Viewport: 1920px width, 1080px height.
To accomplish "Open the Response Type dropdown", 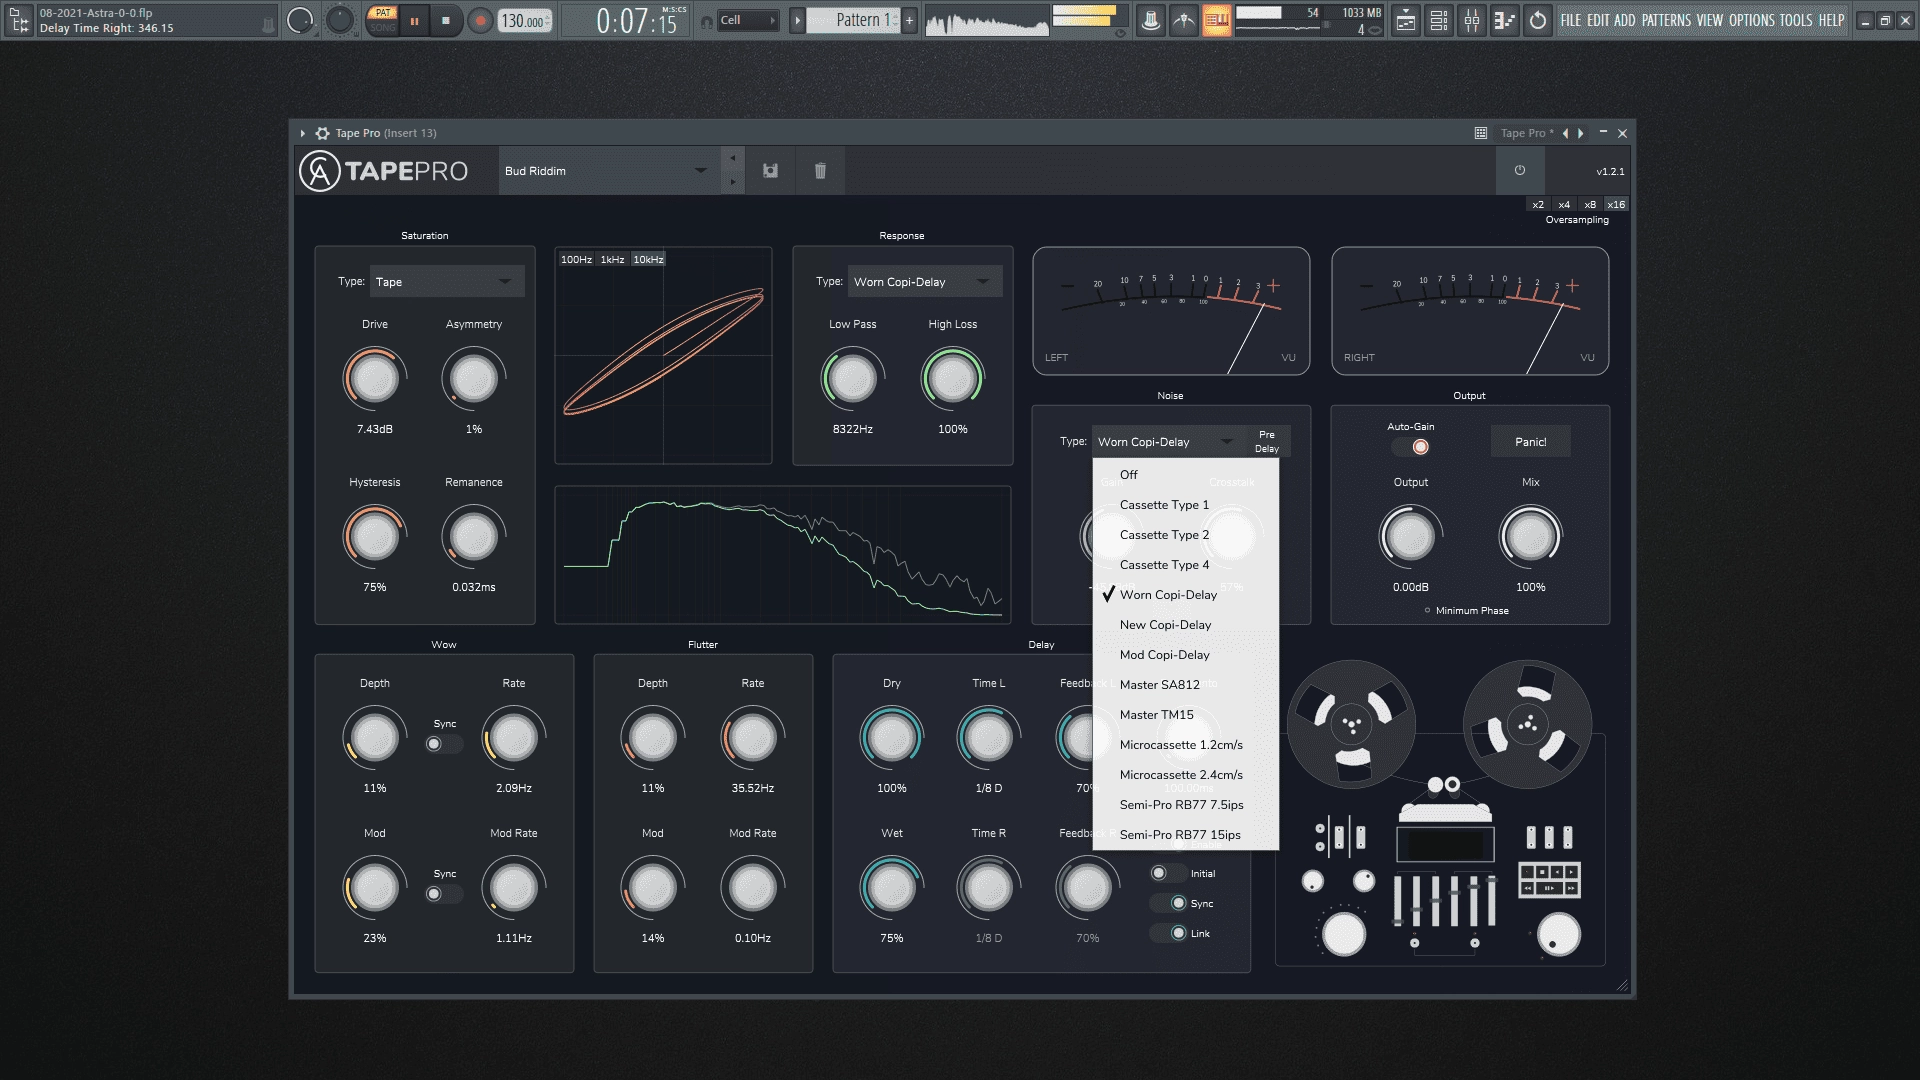I will (x=924, y=282).
